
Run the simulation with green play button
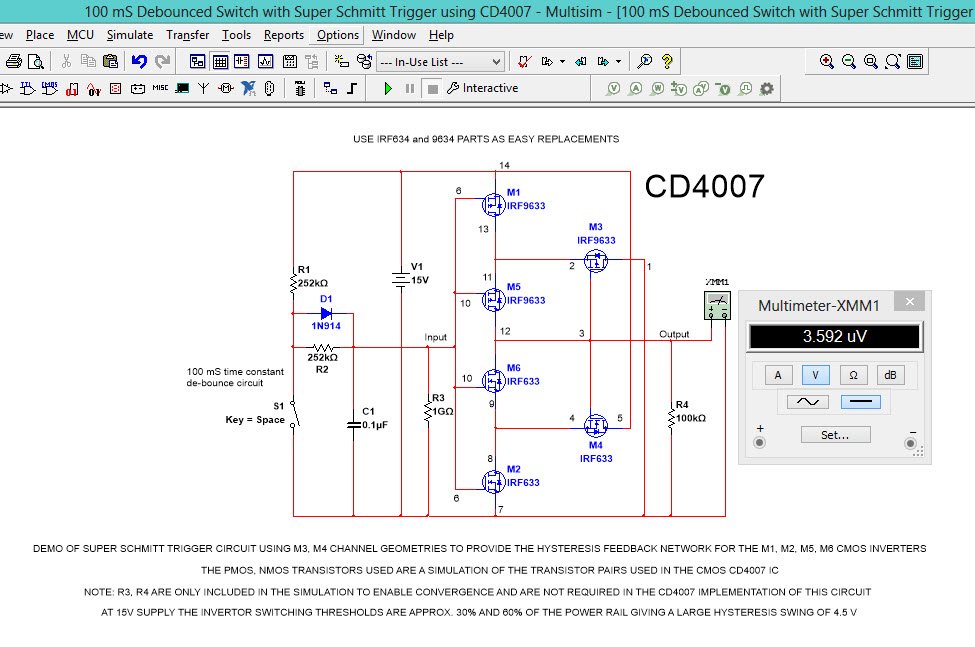[388, 88]
